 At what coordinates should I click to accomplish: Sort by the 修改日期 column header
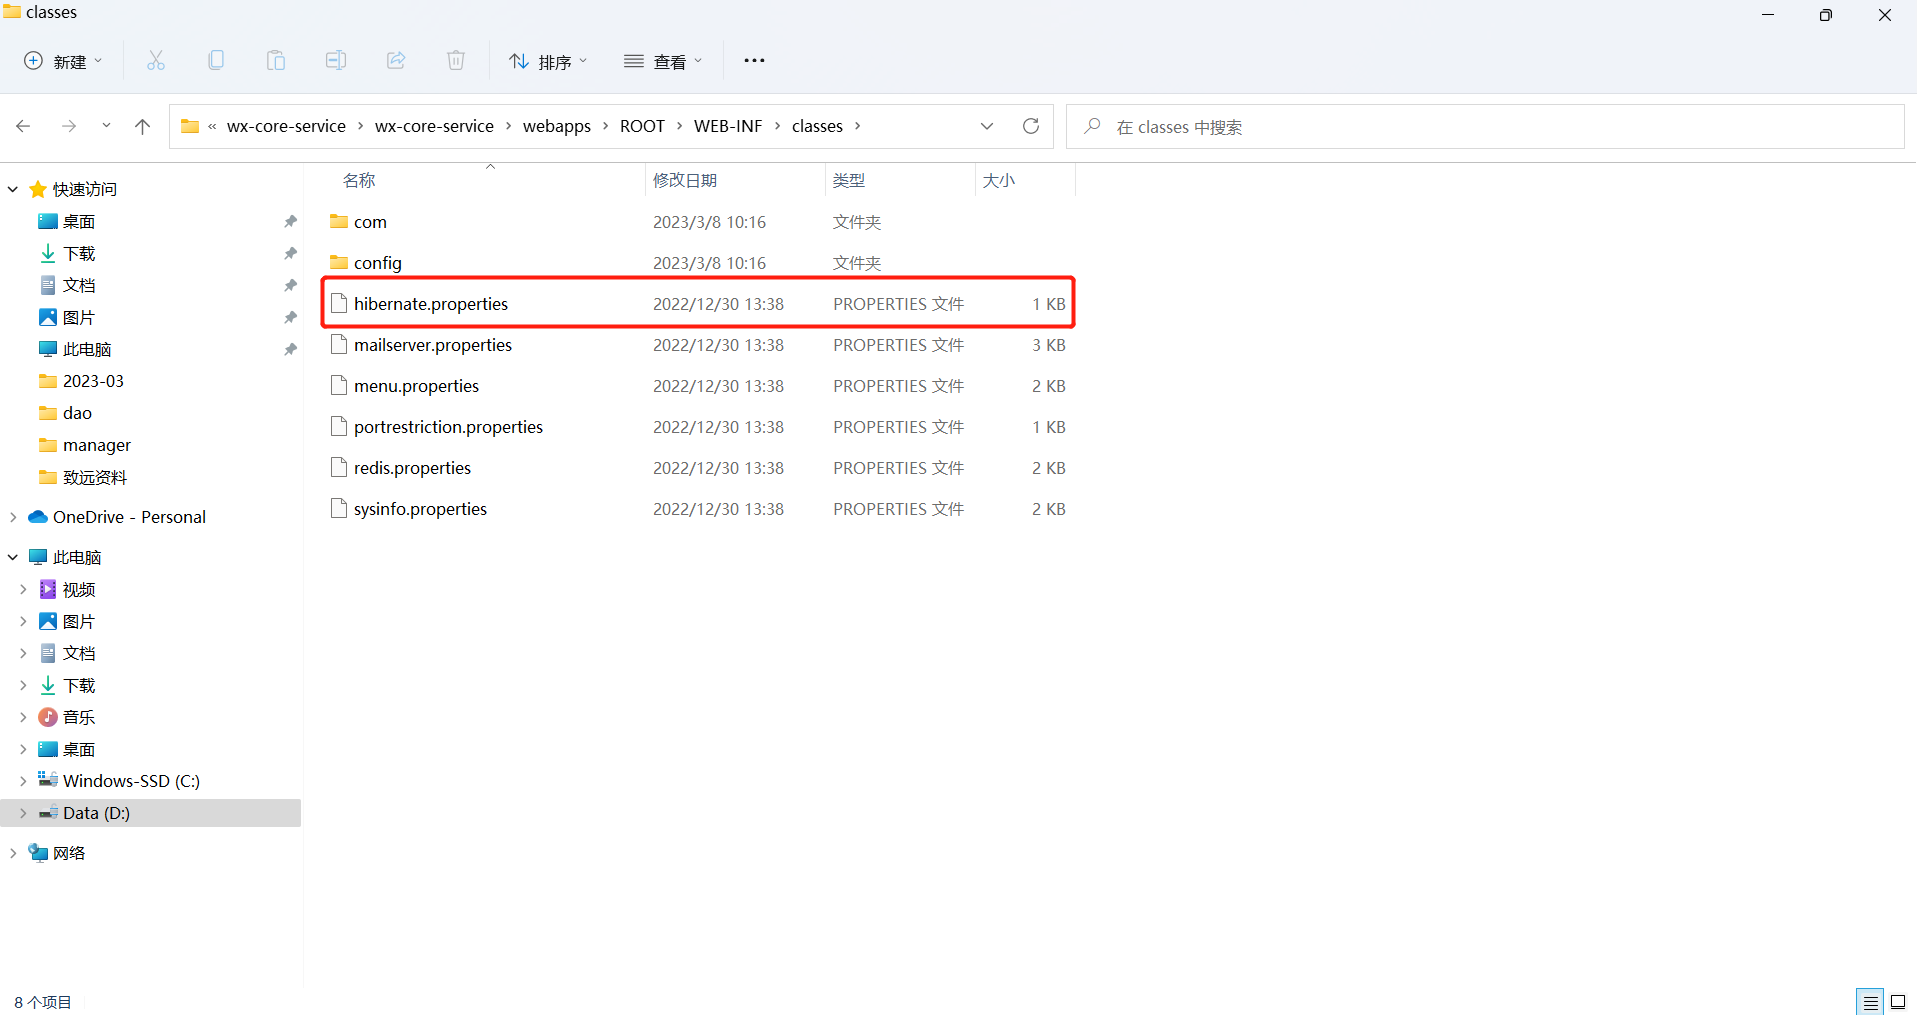pos(685,180)
